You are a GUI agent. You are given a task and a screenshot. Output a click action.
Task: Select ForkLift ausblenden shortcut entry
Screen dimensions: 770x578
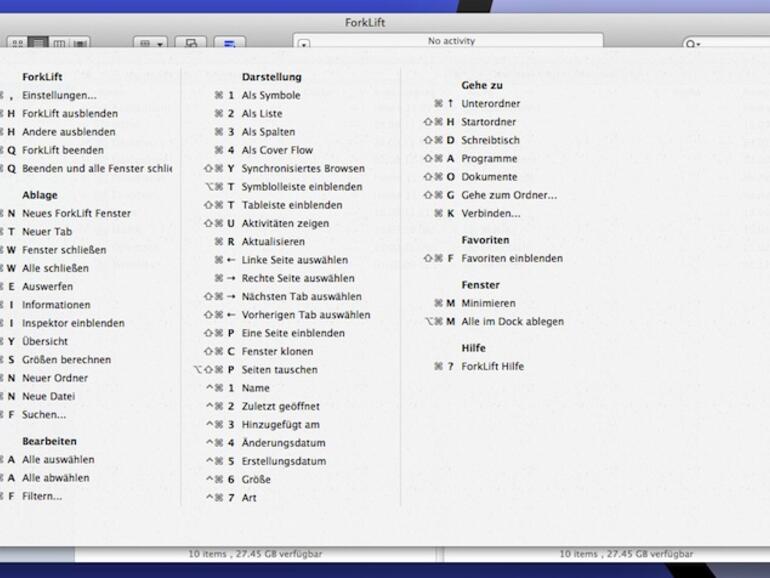coord(70,113)
